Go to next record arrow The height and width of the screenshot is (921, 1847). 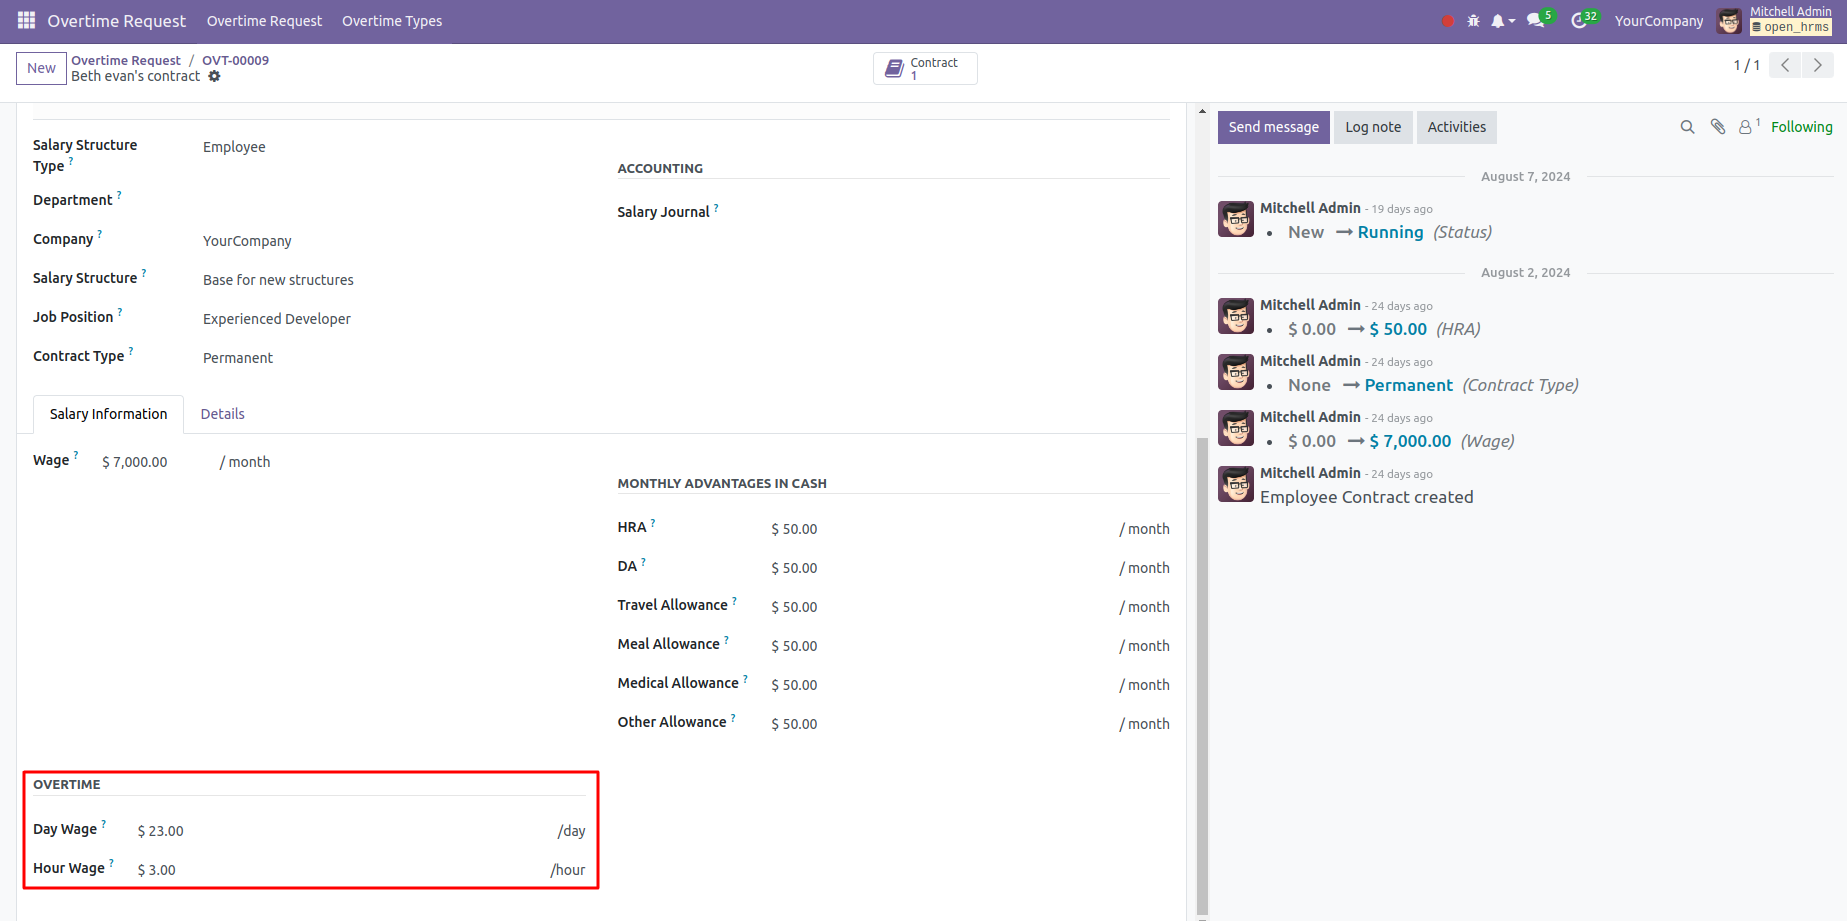click(1817, 66)
